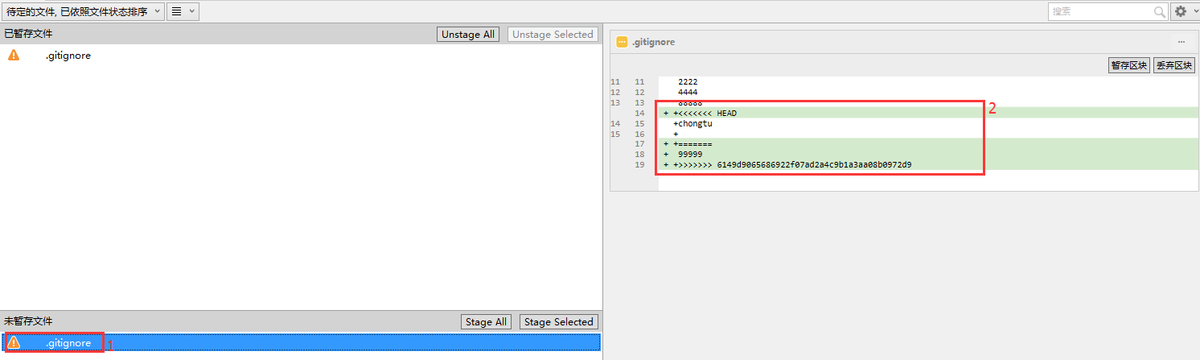
Task: Click the .gitignore title in the diff header
Action: [x=653, y=42]
